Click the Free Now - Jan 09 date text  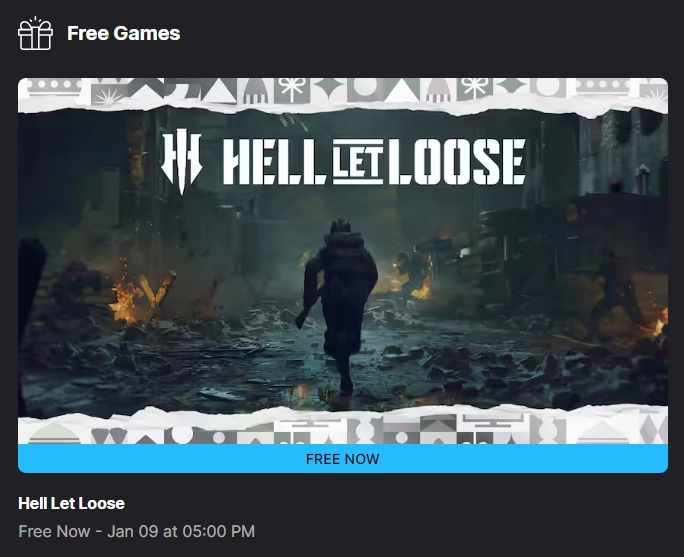pyautogui.click(x=137, y=531)
